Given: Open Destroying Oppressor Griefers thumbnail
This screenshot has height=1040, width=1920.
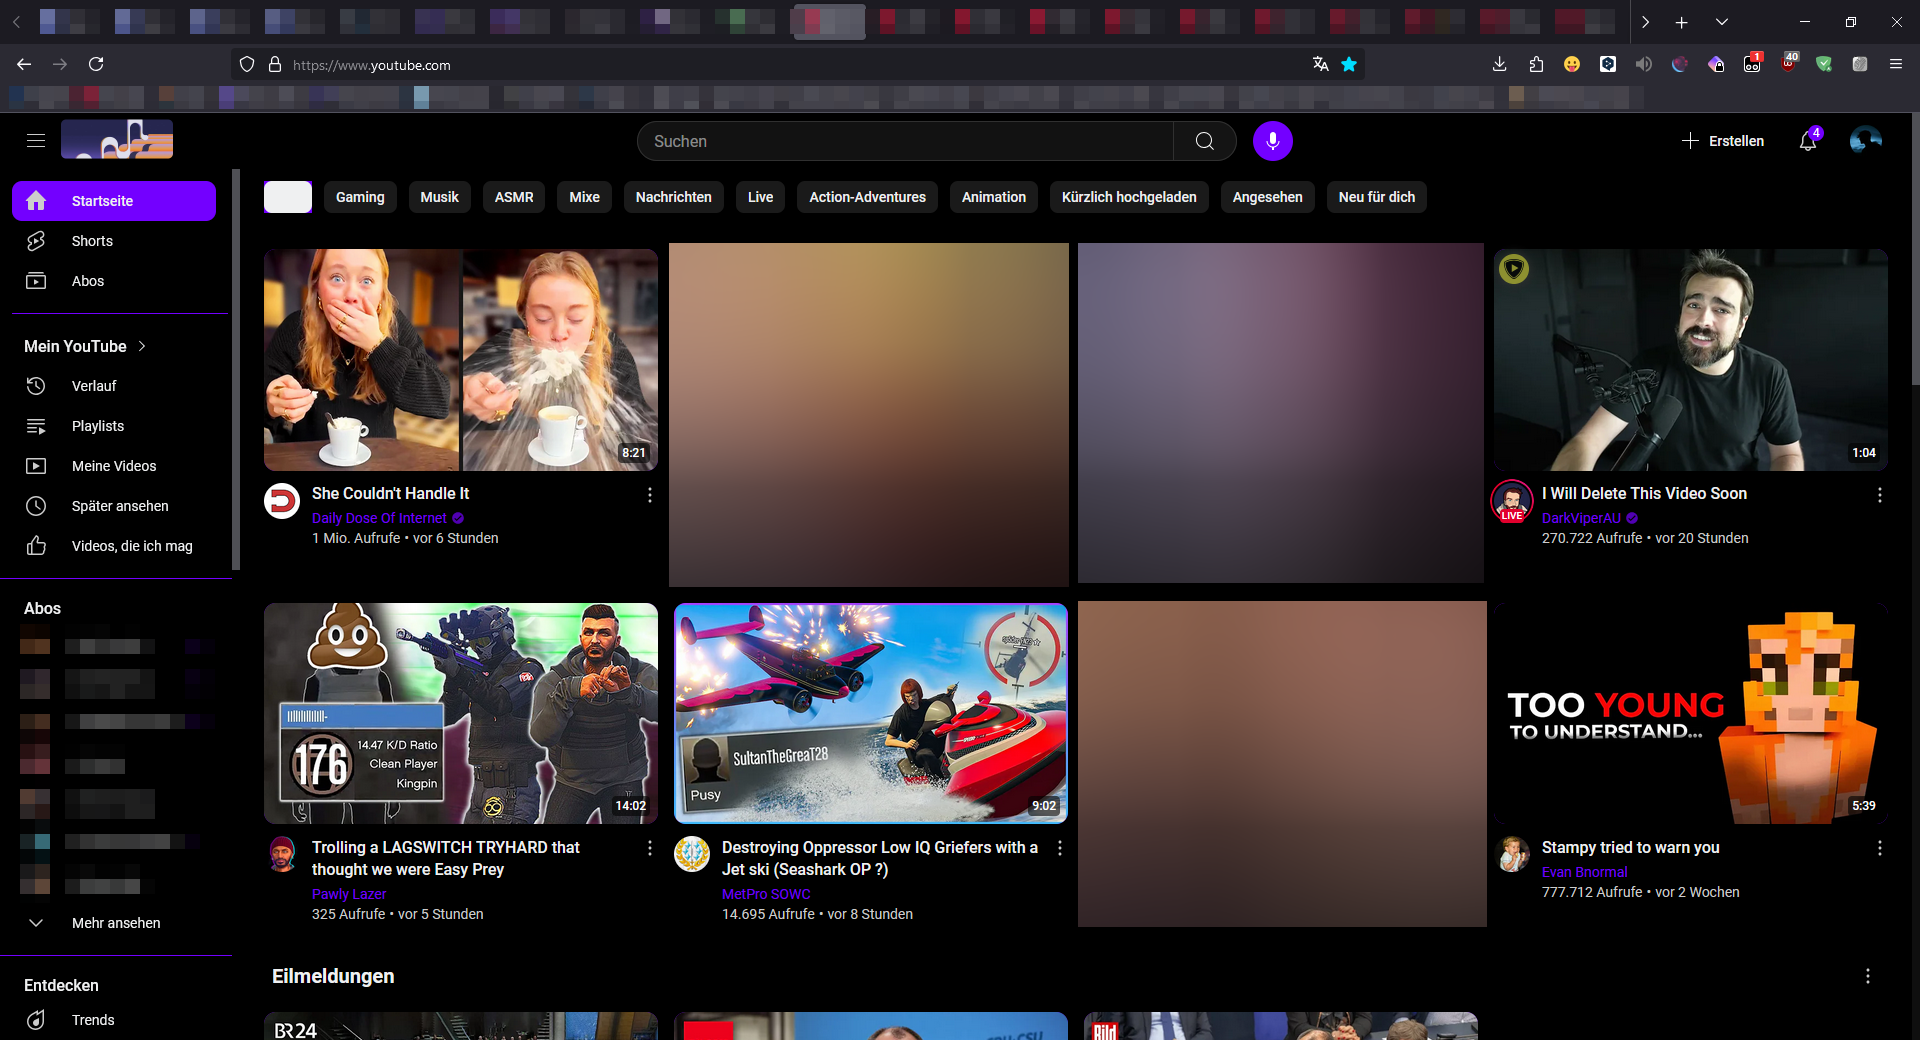Looking at the screenshot, I should pos(871,713).
